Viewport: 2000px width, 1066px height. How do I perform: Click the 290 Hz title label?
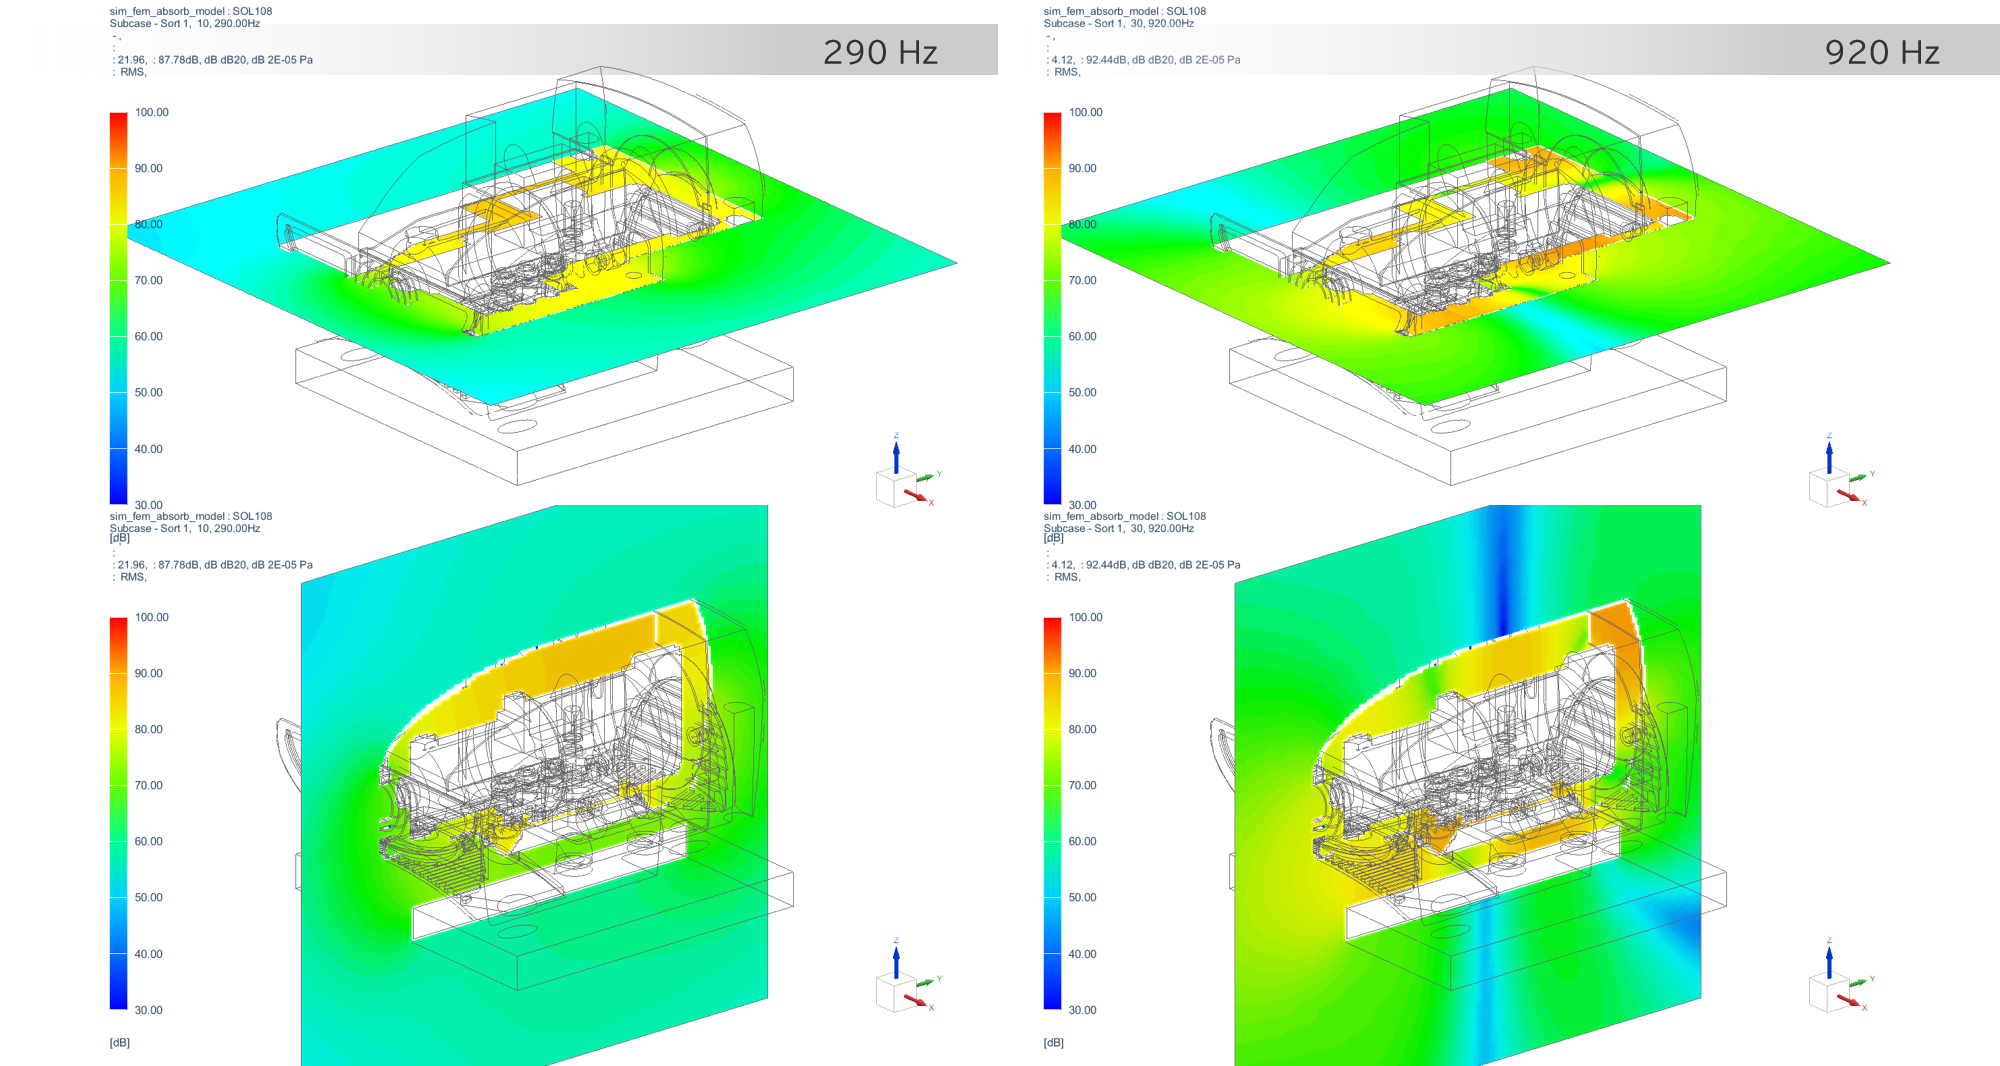pos(880,52)
